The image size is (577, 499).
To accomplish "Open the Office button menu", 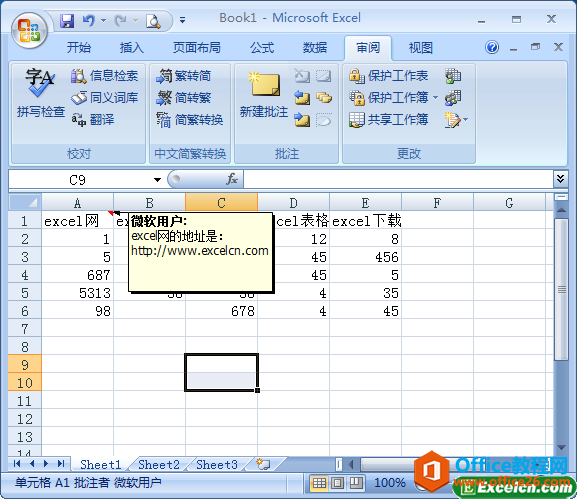I will tap(29, 31).
